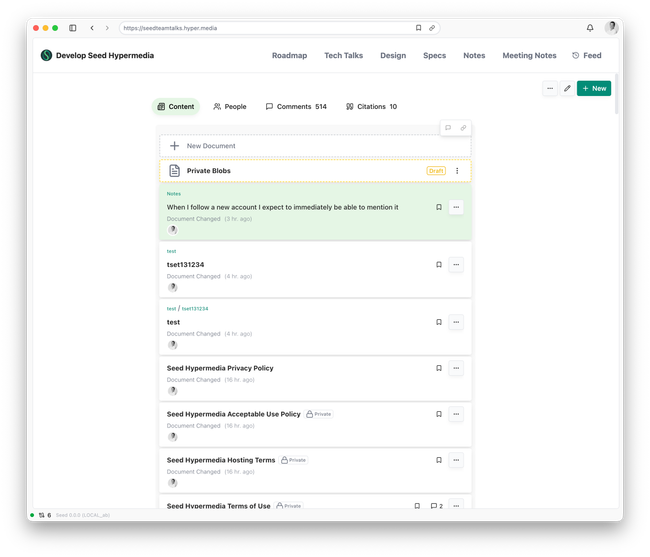This screenshot has height=557, width=650.
Task: Open options menu for Acceptable Use Policy
Action: pyautogui.click(x=456, y=414)
